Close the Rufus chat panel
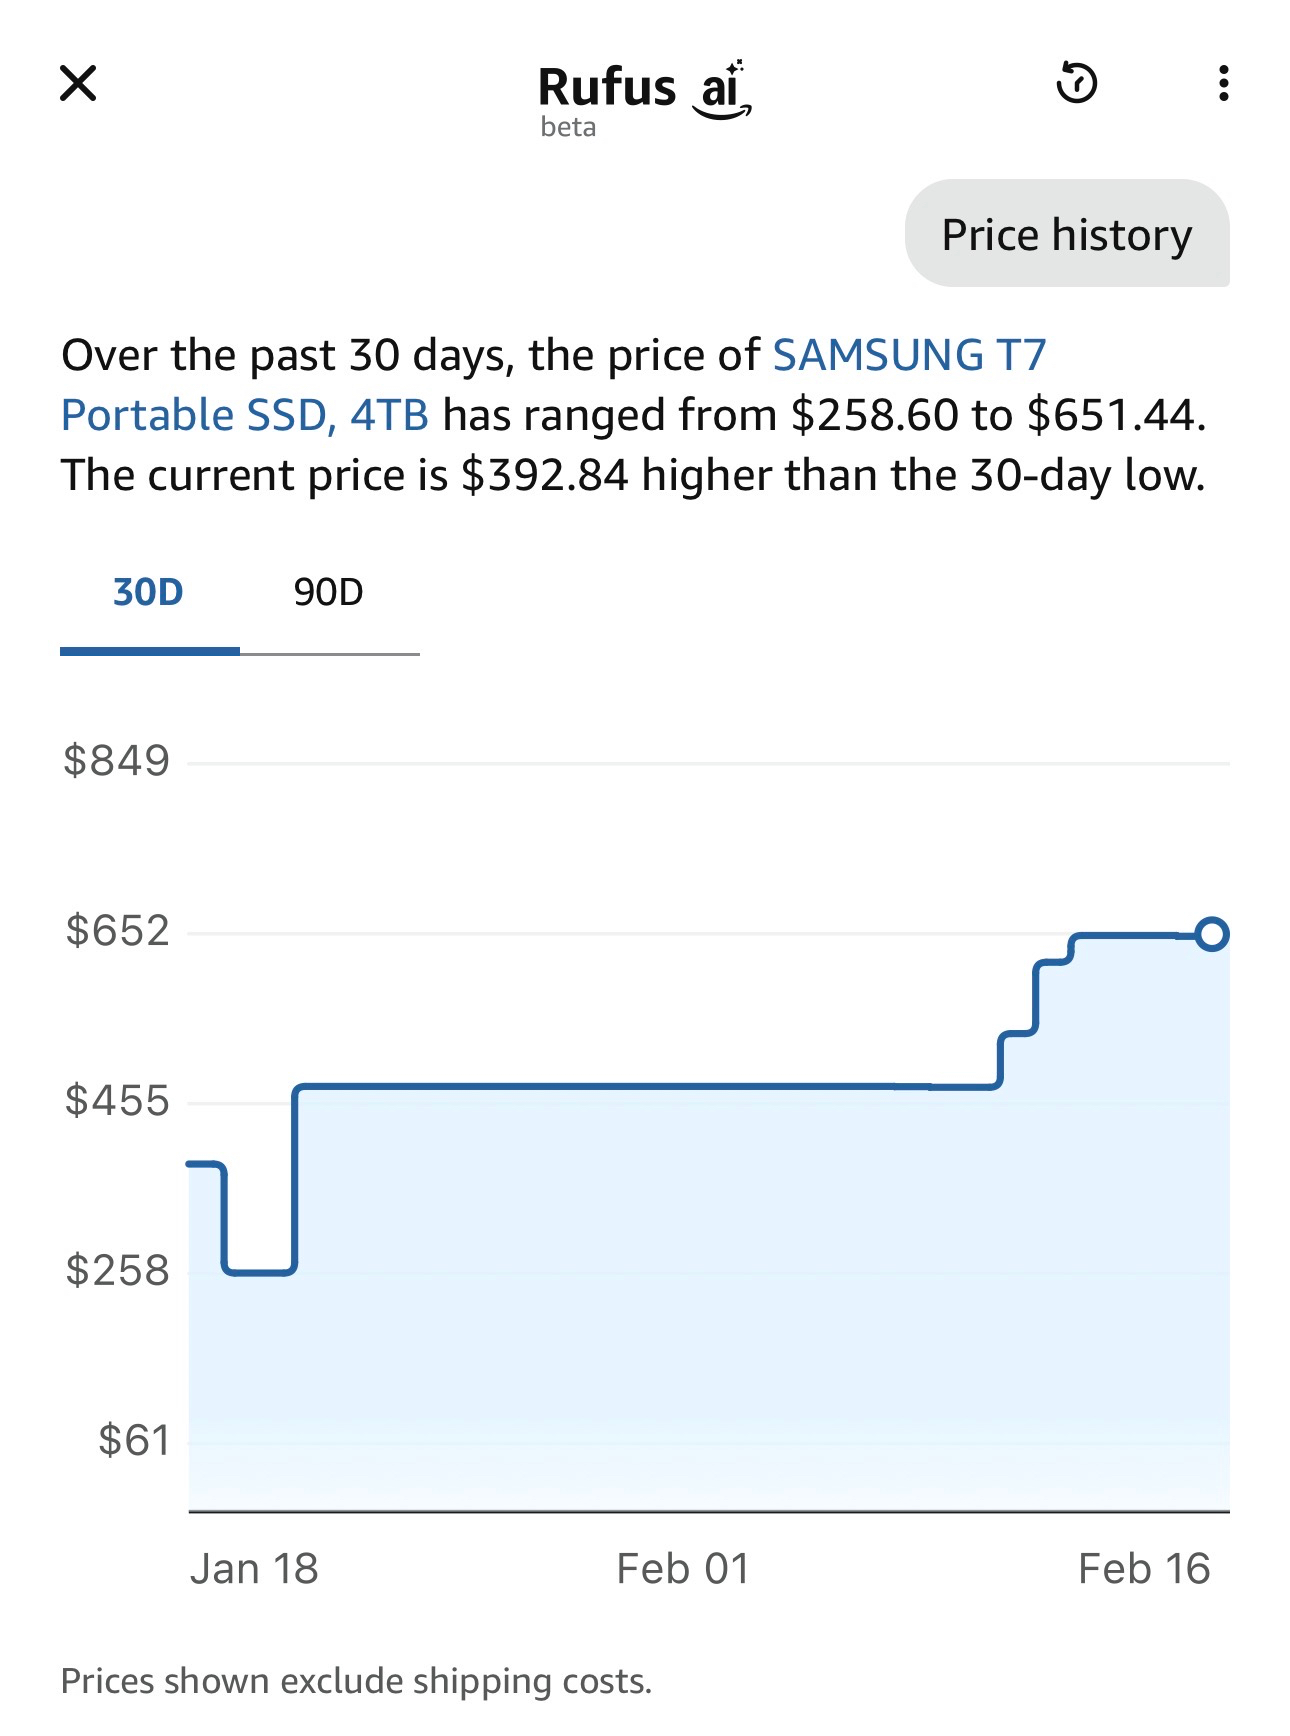Image resolution: width=1290 pixels, height=1736 pixels. point(78,83)
